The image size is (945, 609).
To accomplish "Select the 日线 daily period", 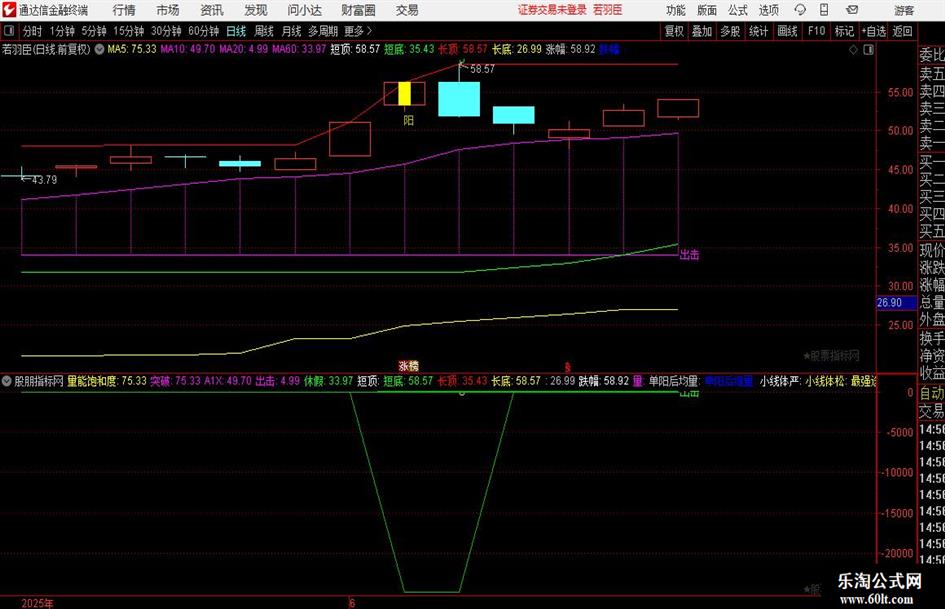I will 236,31.
